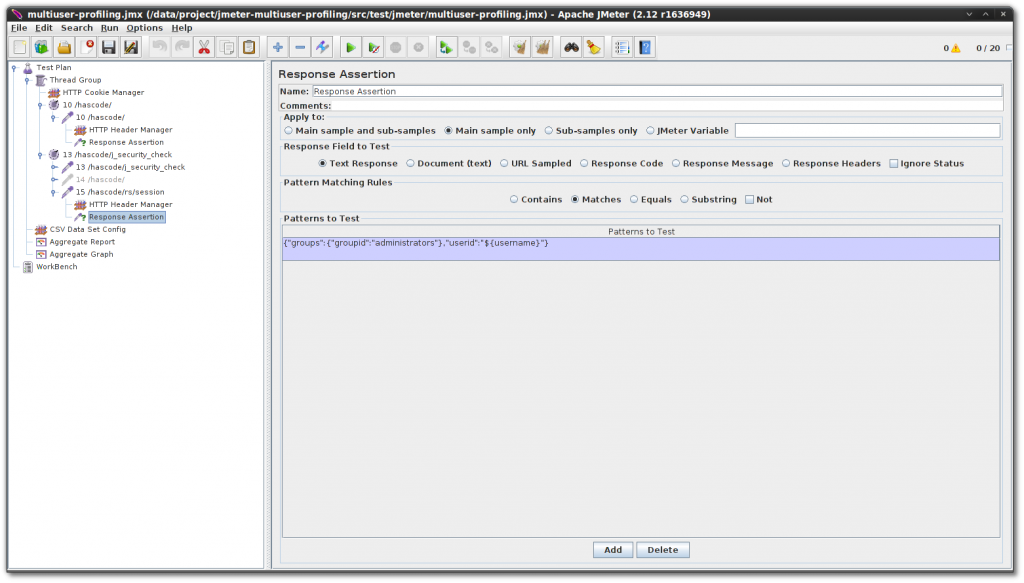Open the Options menu
The height and width of the screenshot is (583, 1024).
[143, 27]
